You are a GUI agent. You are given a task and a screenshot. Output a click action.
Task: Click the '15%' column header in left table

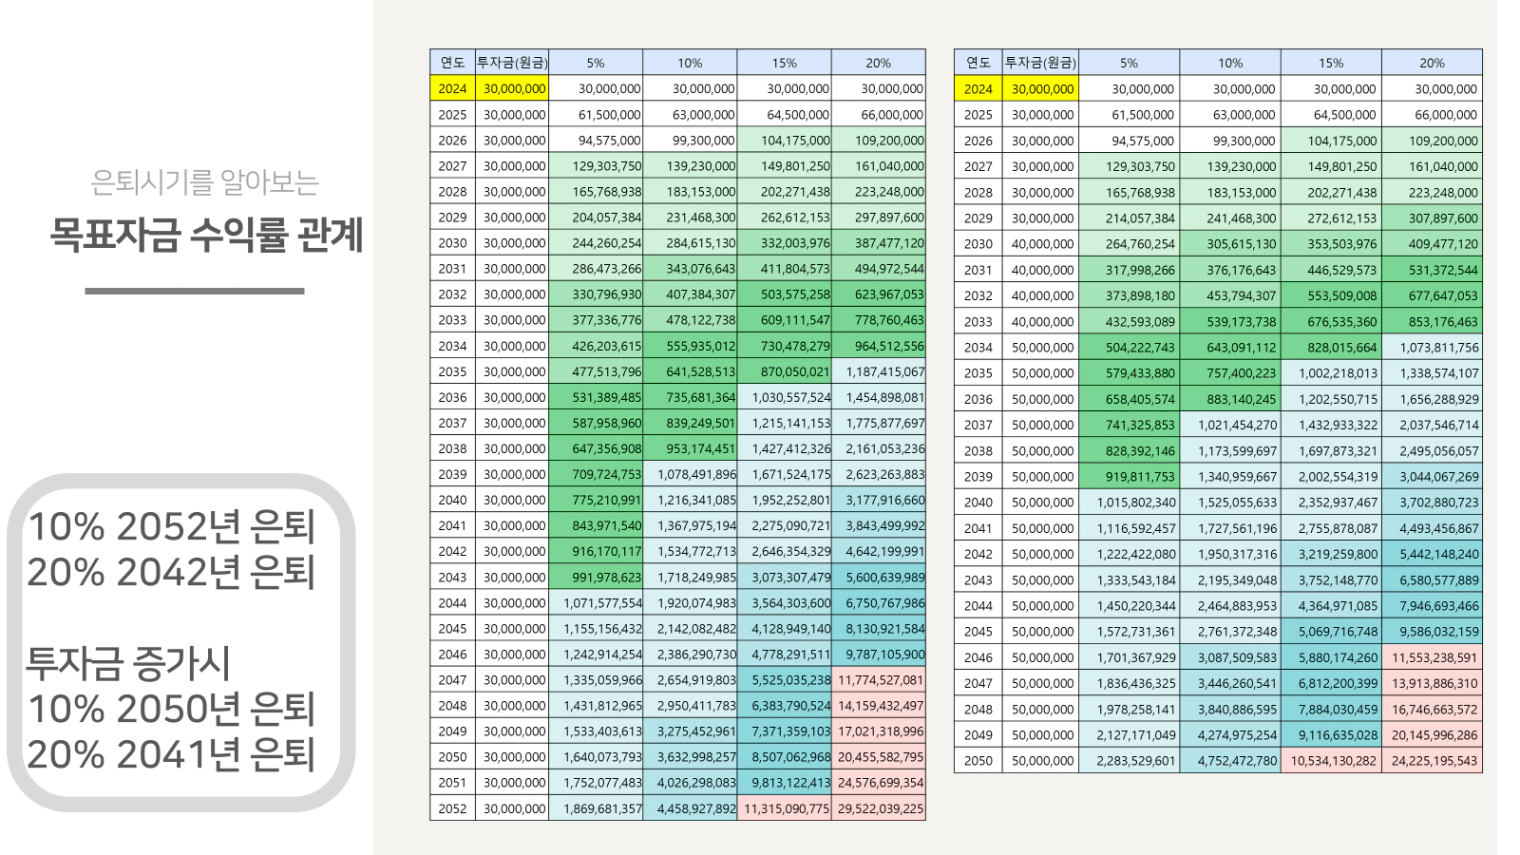(x=784, y=62)
